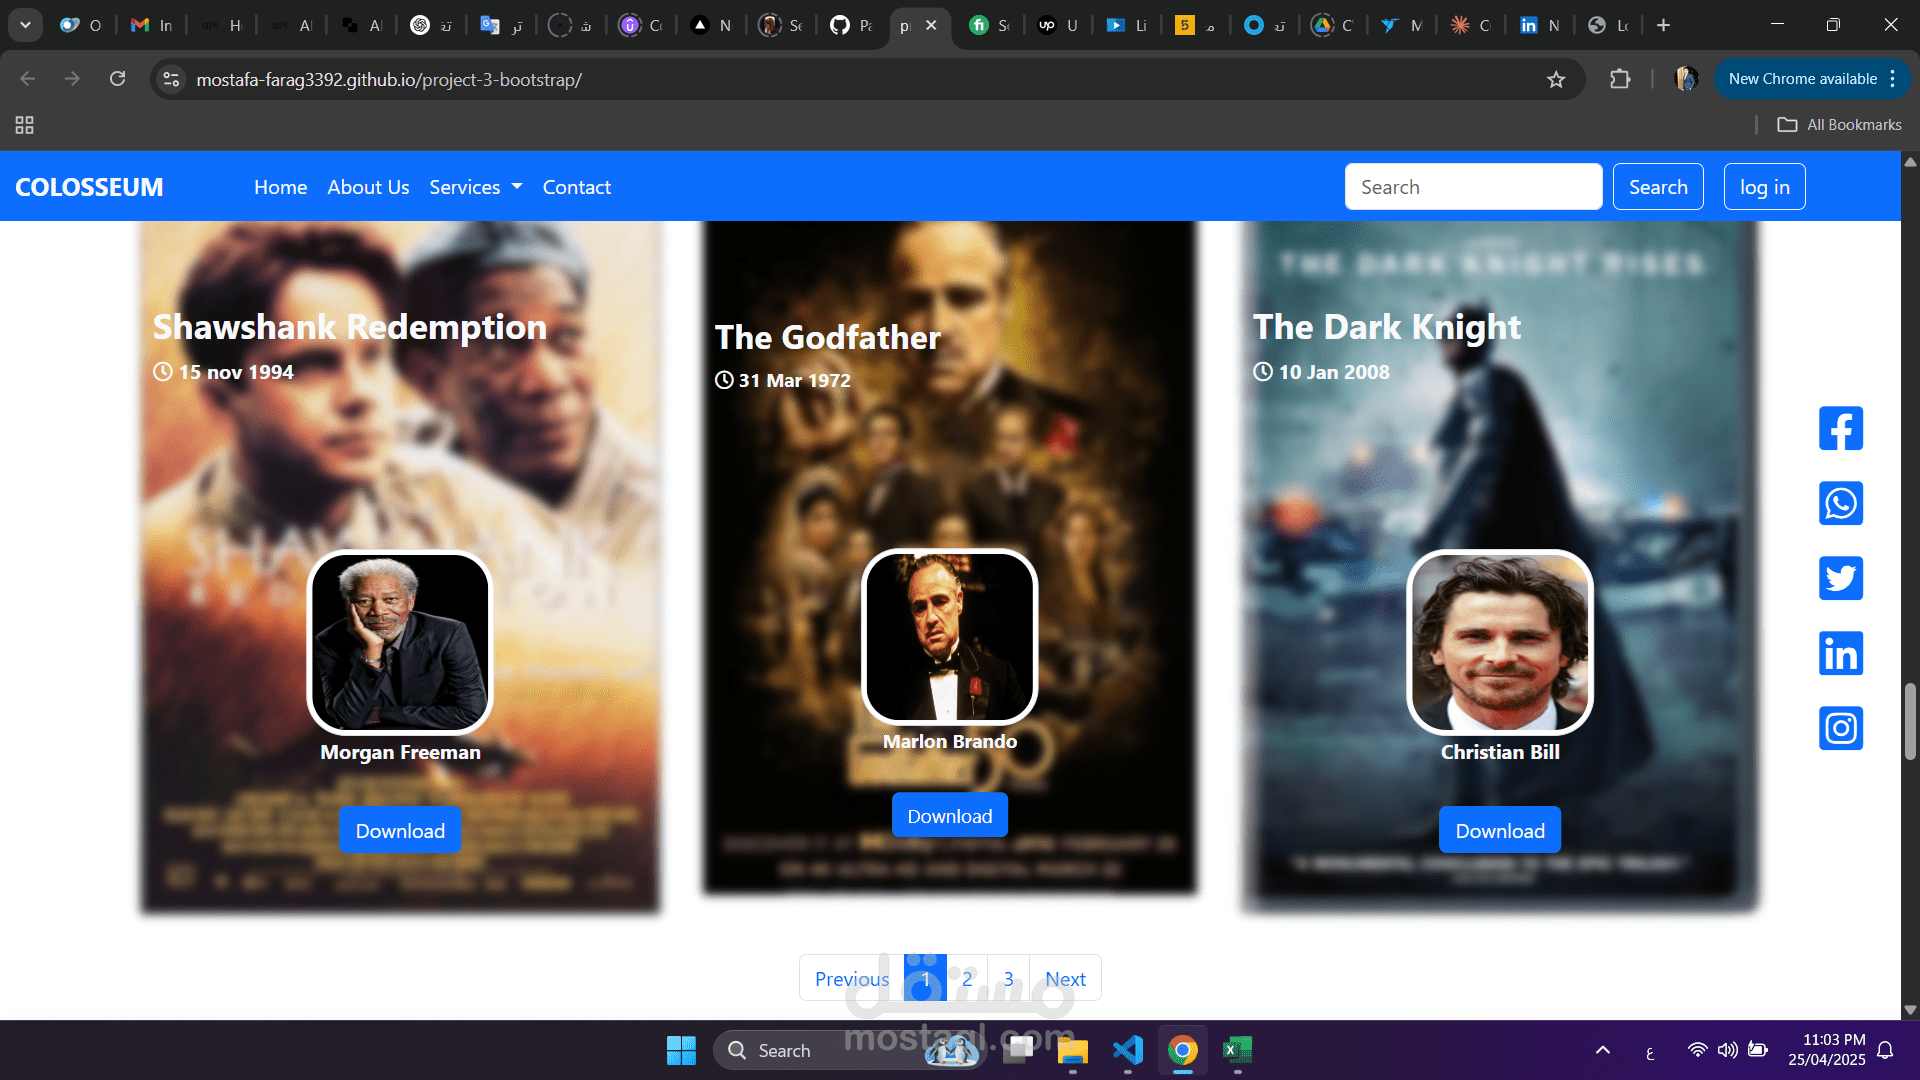This screenshot has height=1080, width=1920.
Task: Open the Twitter share icon
Action: tap(1840, 578)
